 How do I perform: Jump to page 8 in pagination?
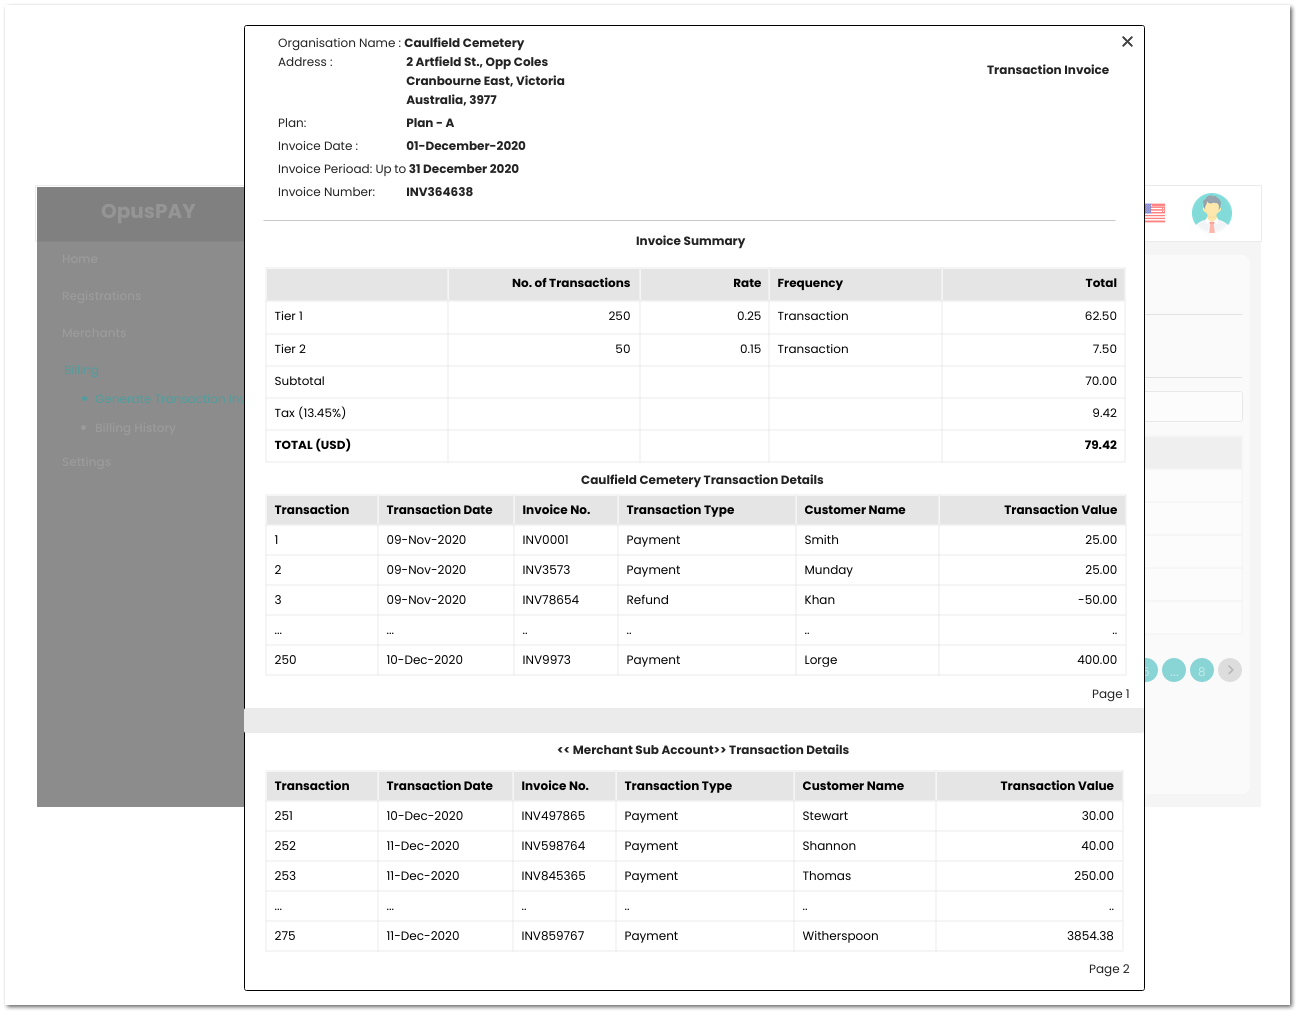point(1201,670)
